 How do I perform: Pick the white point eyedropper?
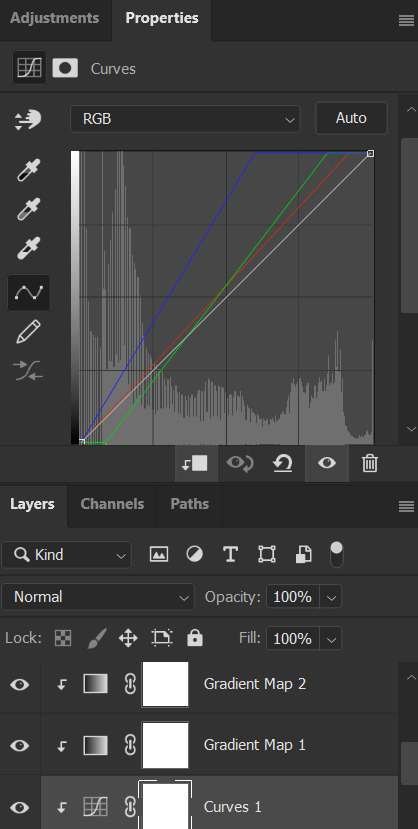click(28, 248)
